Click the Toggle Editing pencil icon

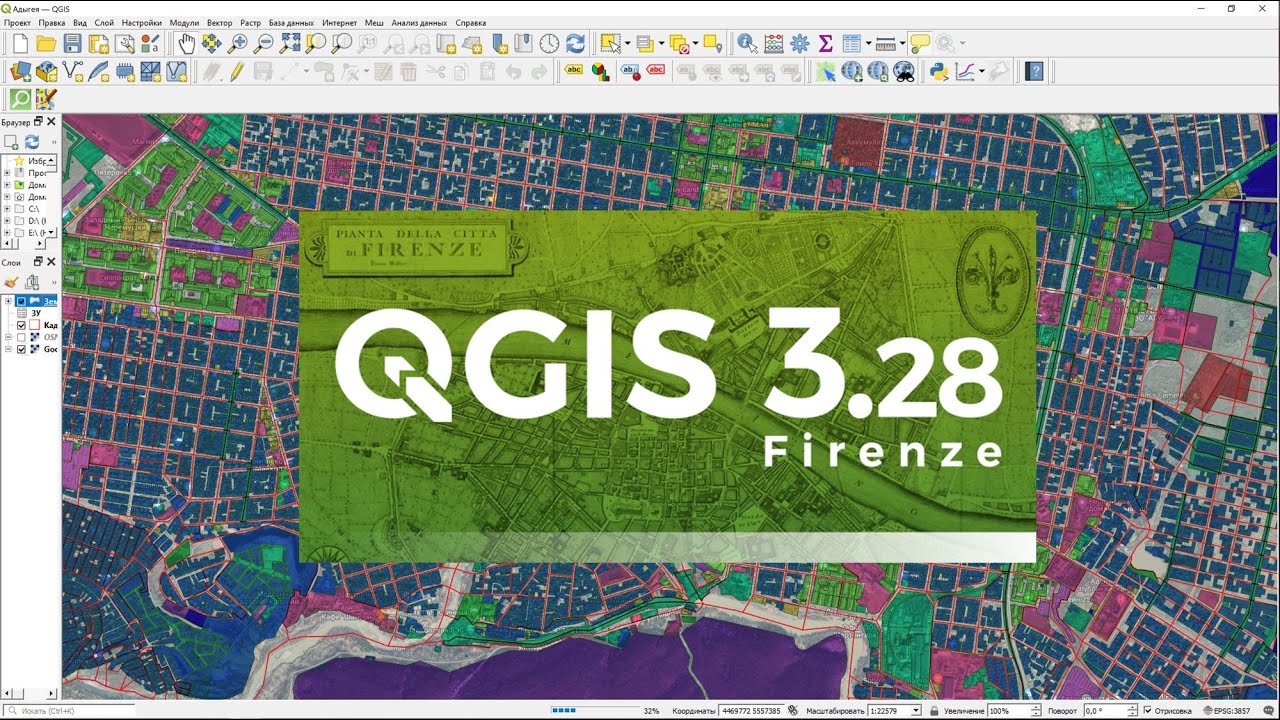tap(237, 71)
